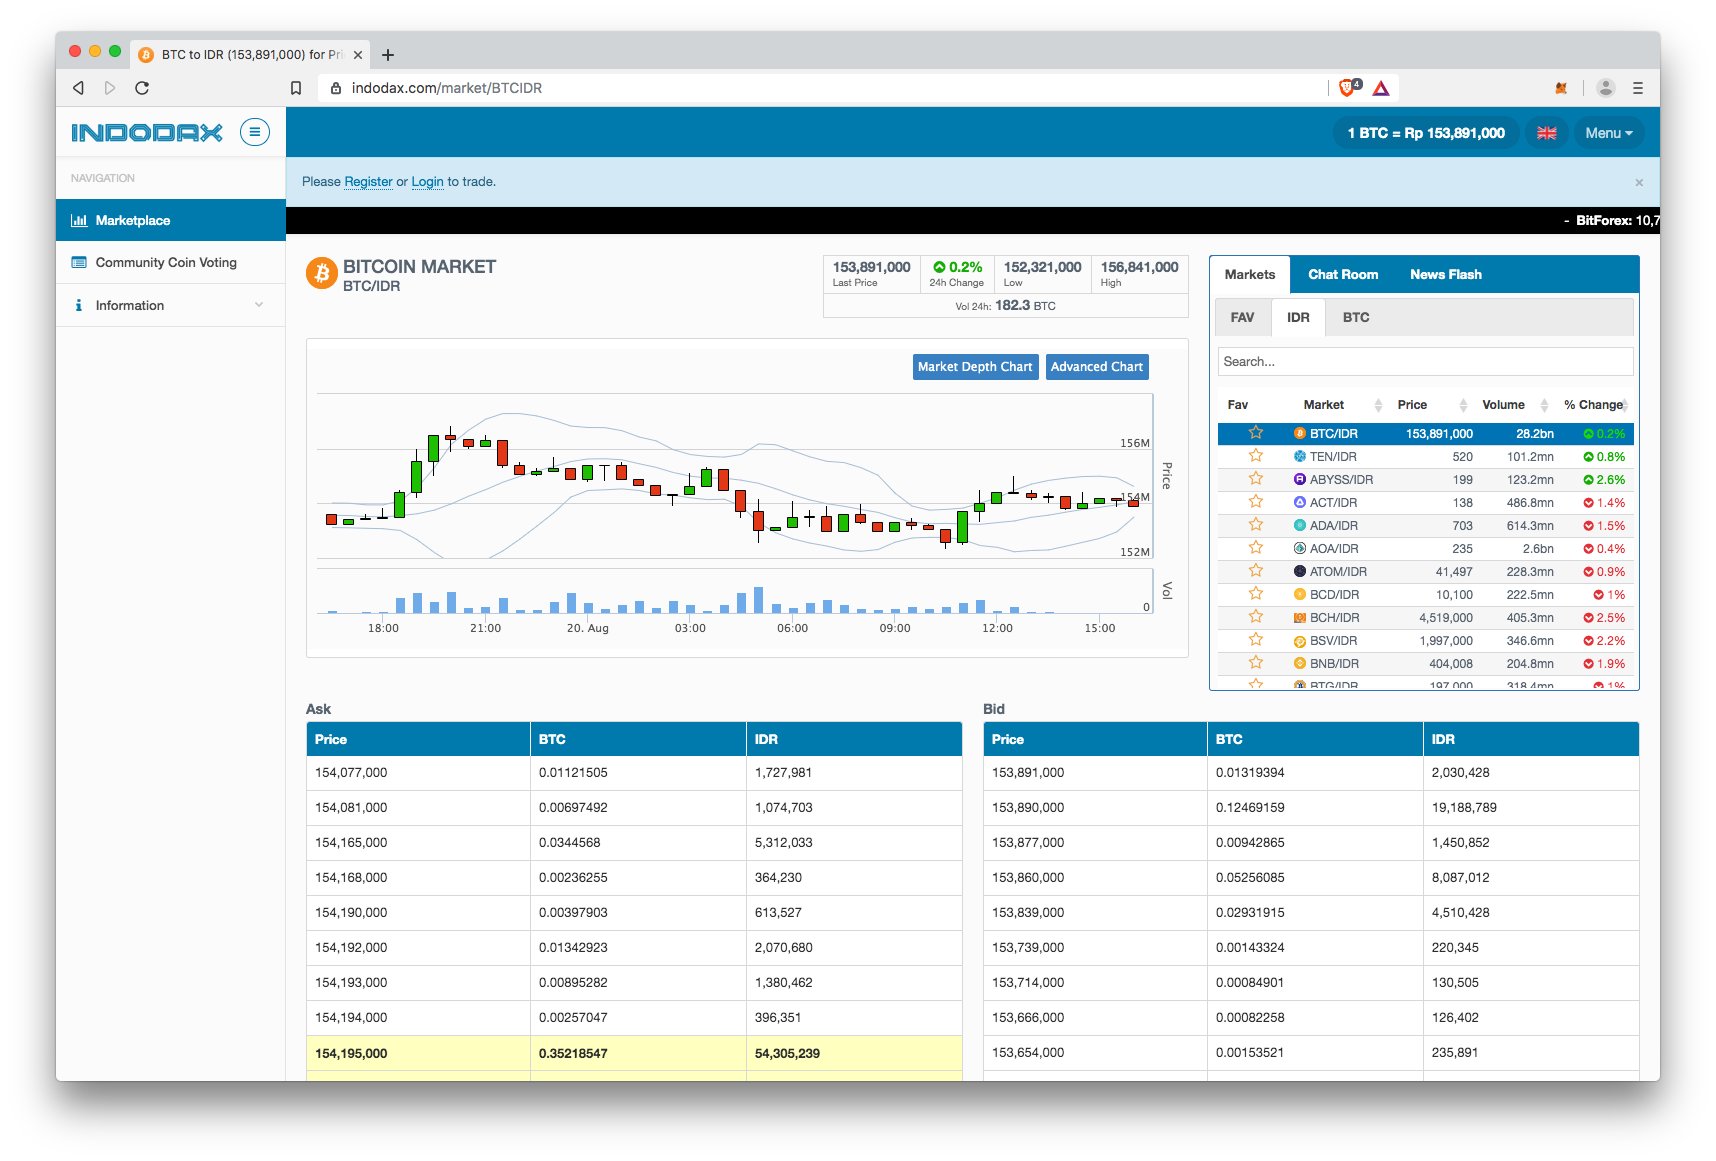Open the browser hamburger menu

coord(1638,88)
